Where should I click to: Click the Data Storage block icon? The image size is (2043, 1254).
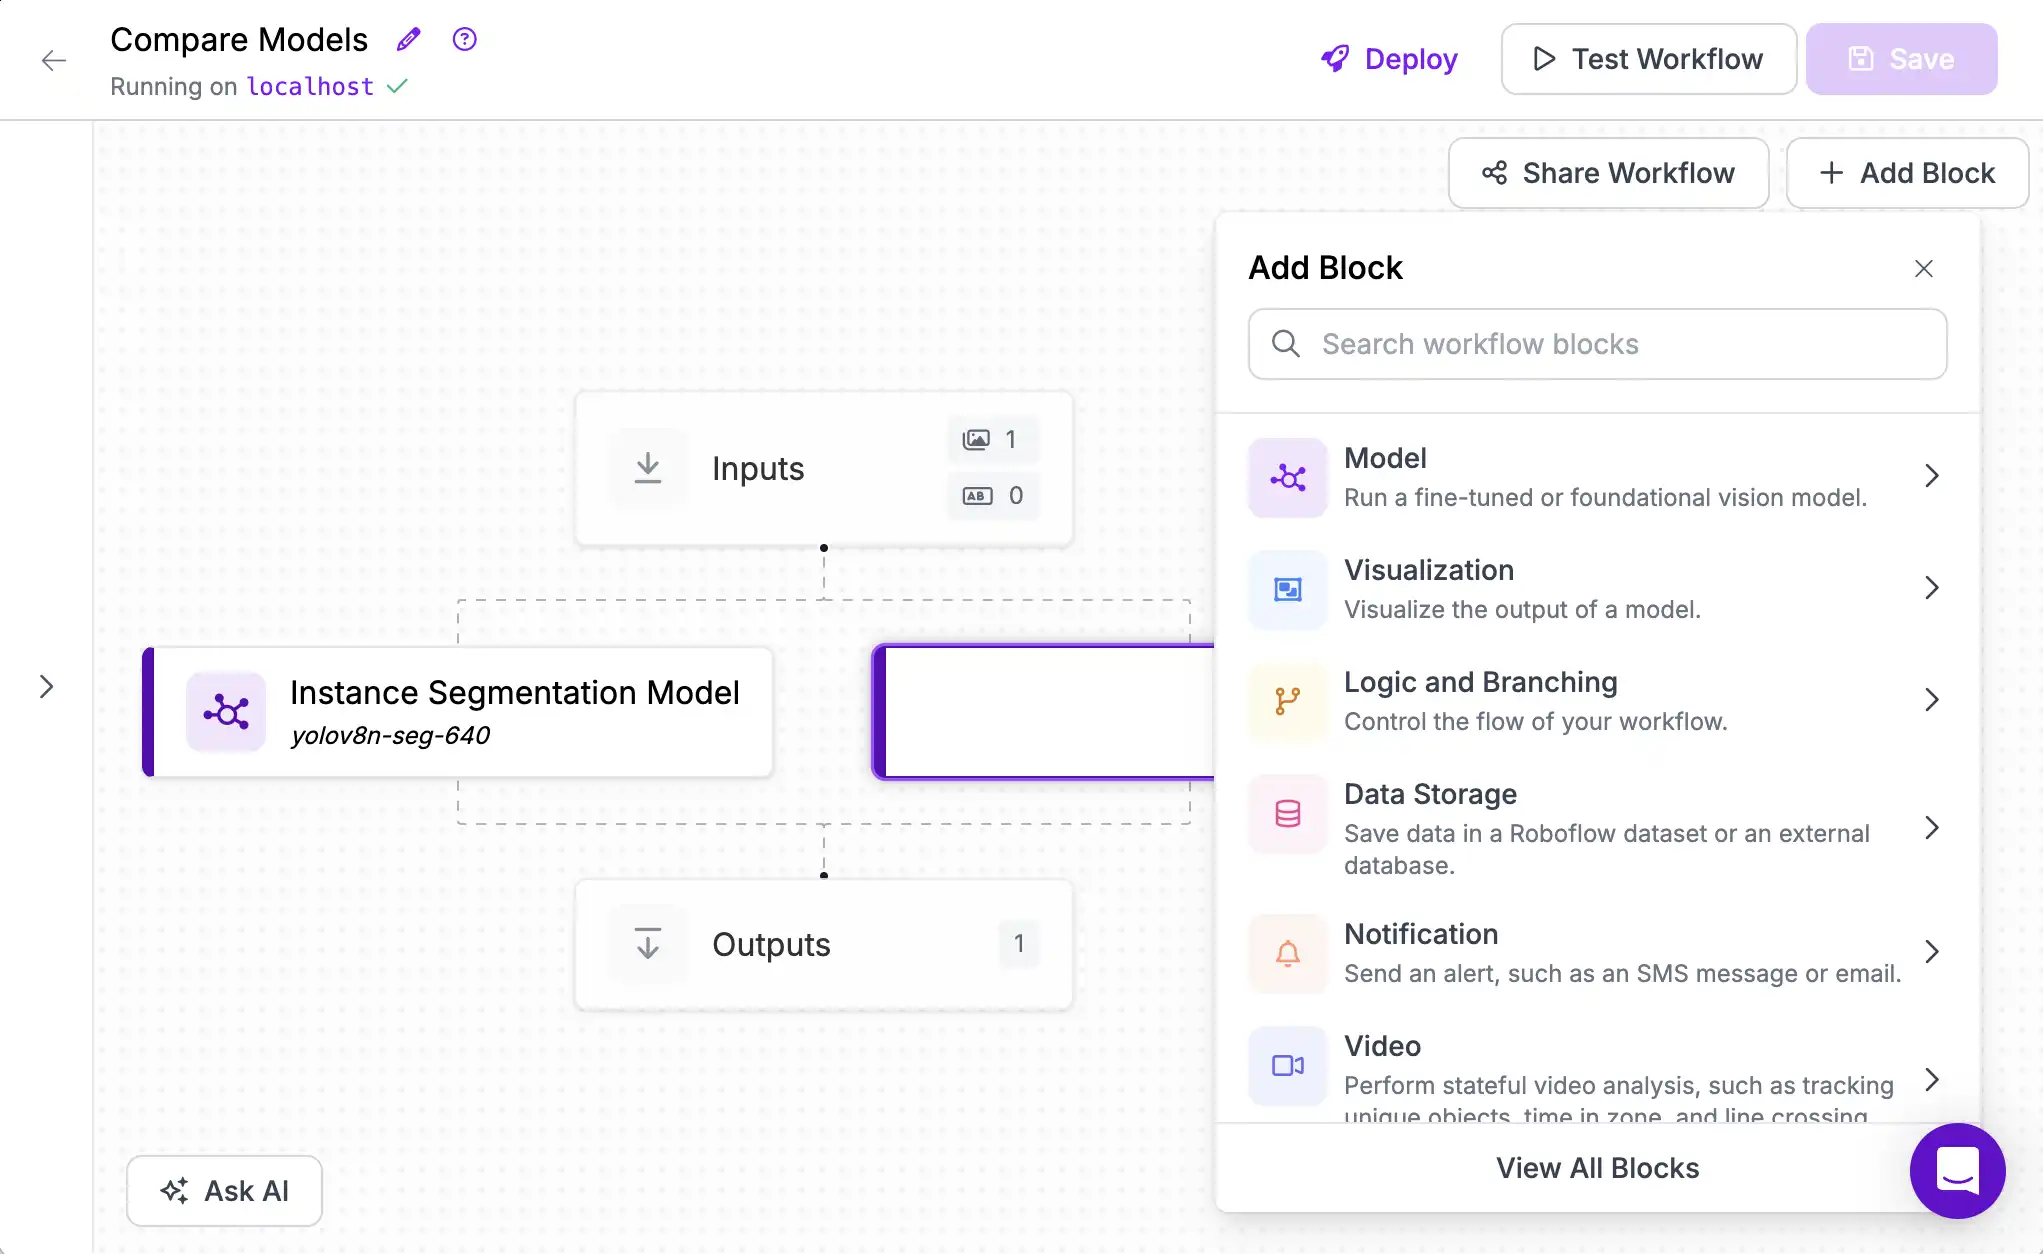pyautogui.click(x=1287, y=813)
